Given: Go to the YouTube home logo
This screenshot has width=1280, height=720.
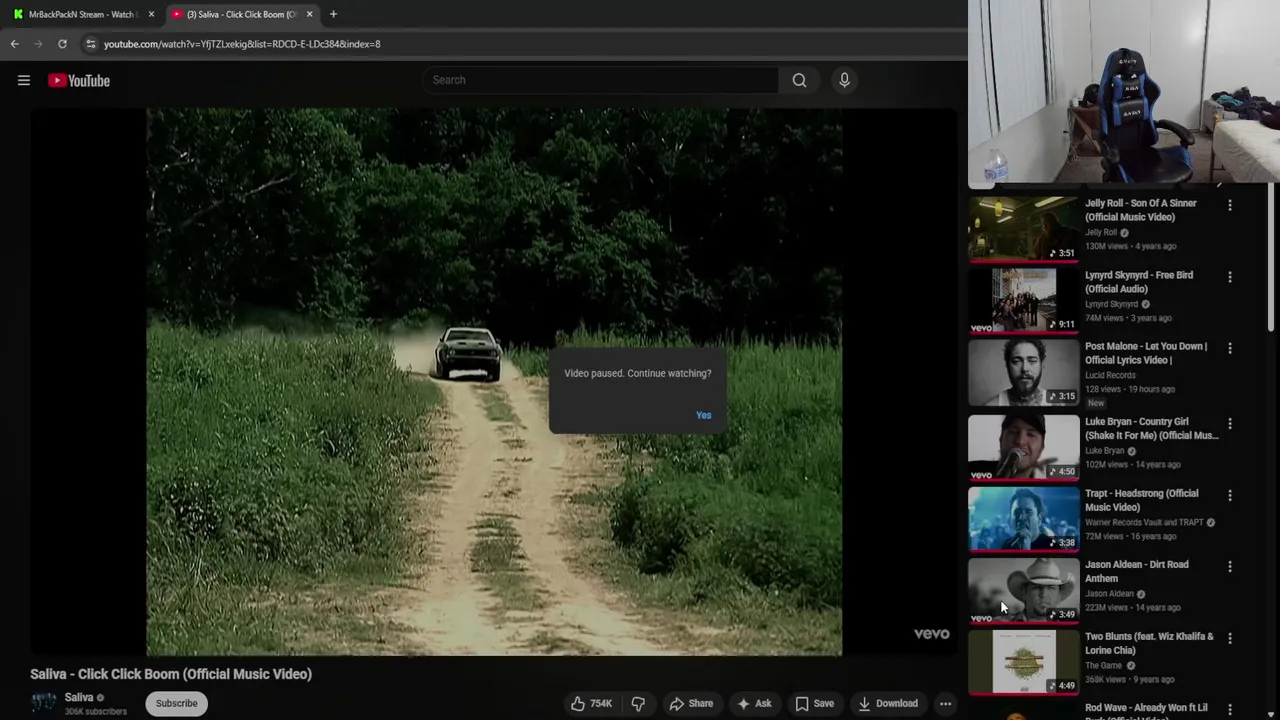Looking at the screenshot, I should pos(79,80).
